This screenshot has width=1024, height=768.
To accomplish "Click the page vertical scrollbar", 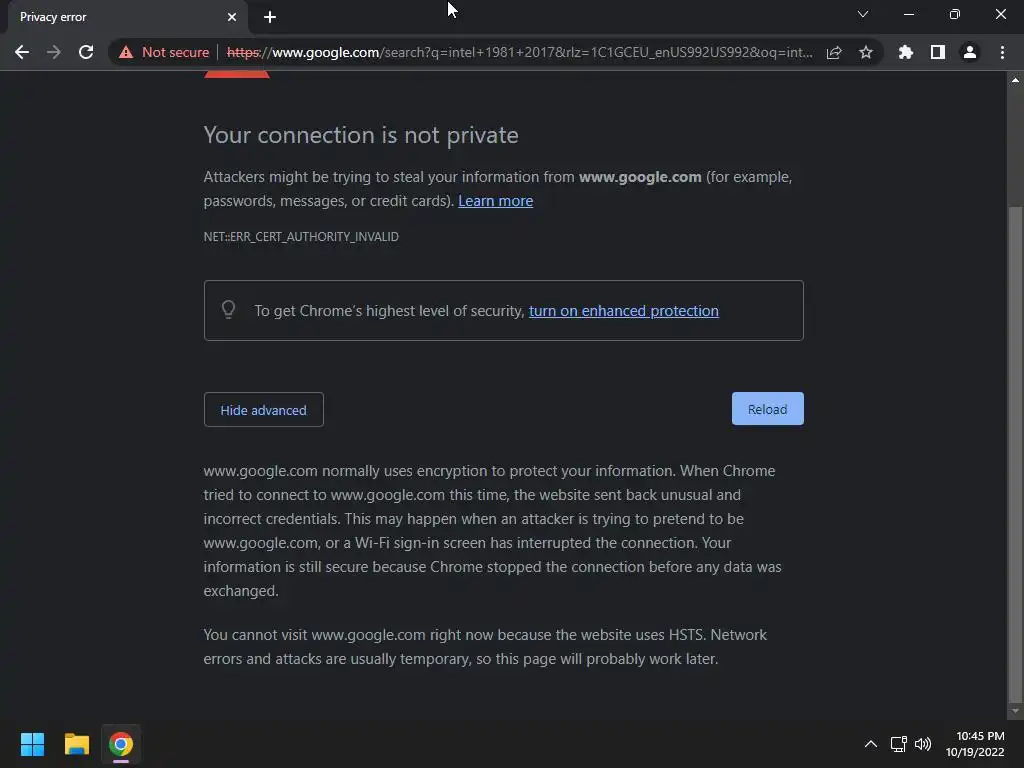I will (1016, 450).
